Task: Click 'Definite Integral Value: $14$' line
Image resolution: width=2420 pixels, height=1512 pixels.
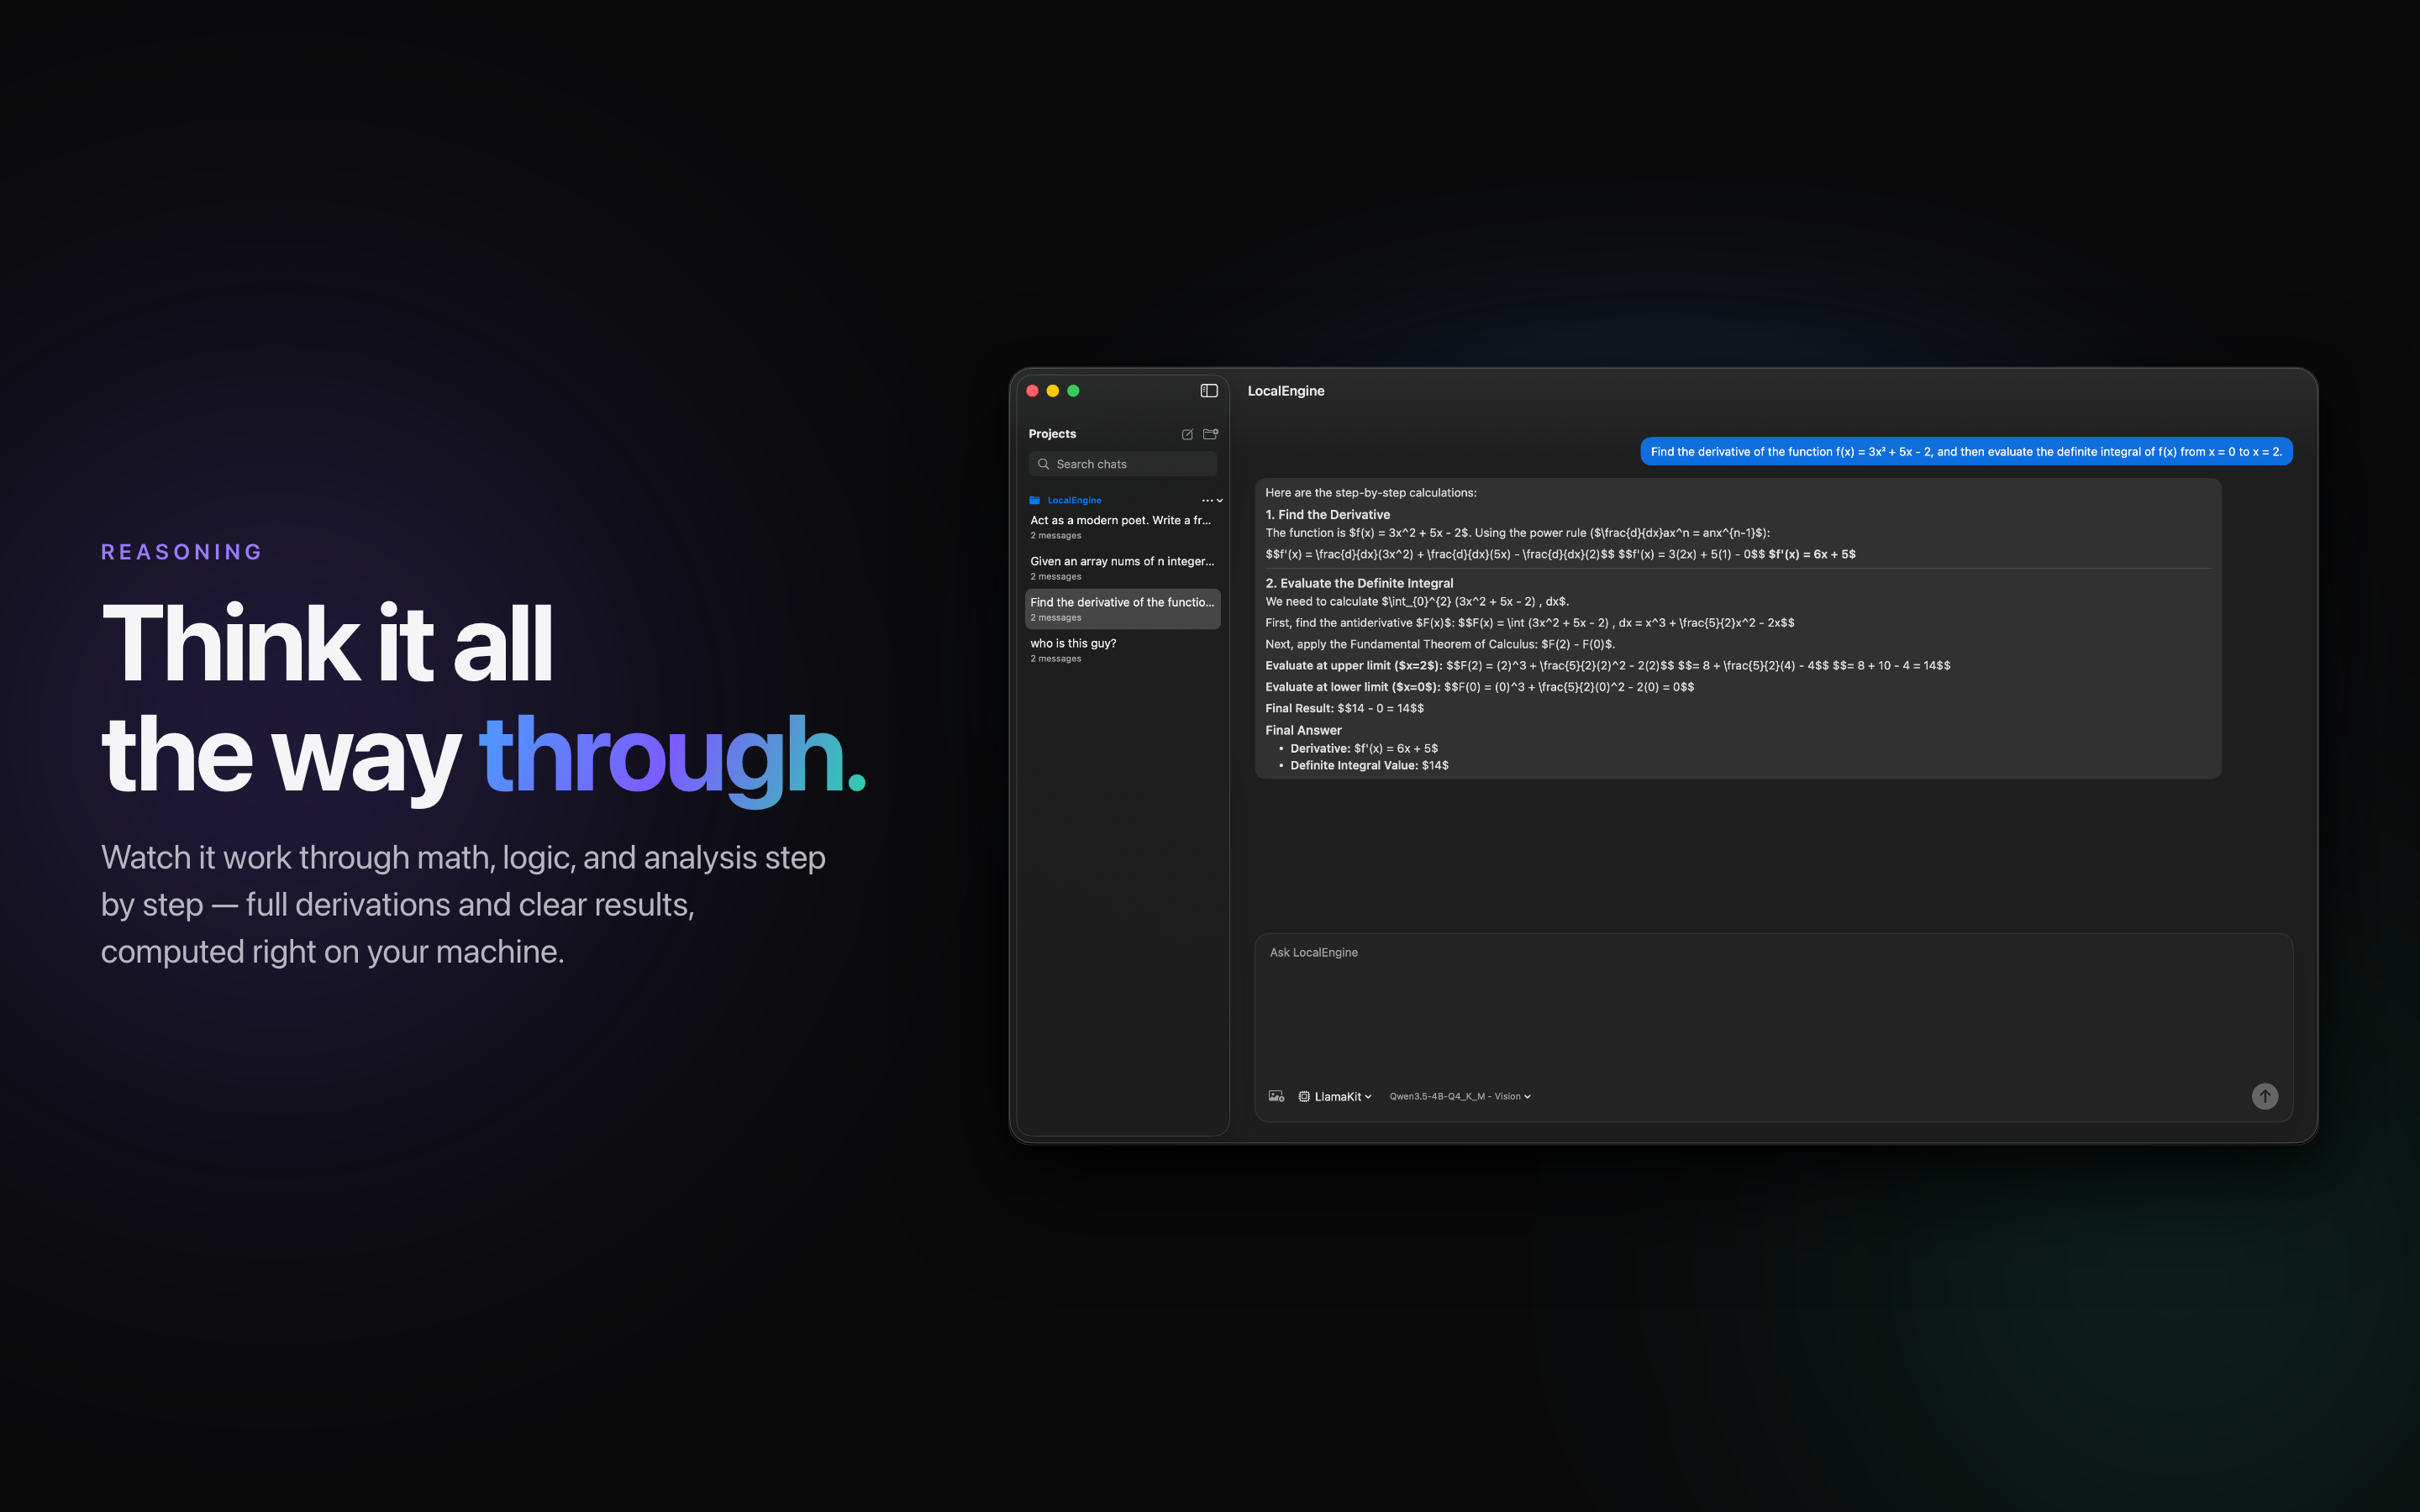Action: click(x=1368, y=765)
